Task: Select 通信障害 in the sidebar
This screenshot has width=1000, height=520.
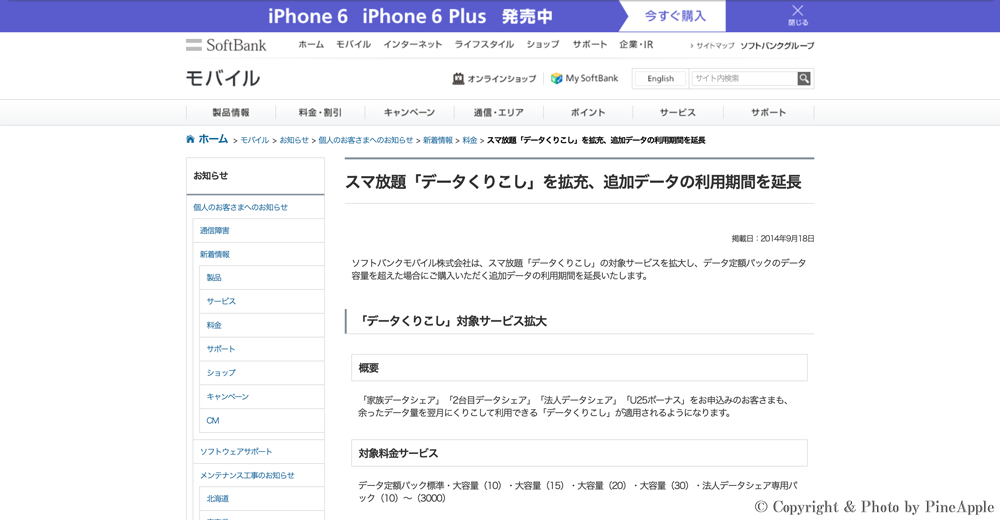Action: tap(214, 231)
